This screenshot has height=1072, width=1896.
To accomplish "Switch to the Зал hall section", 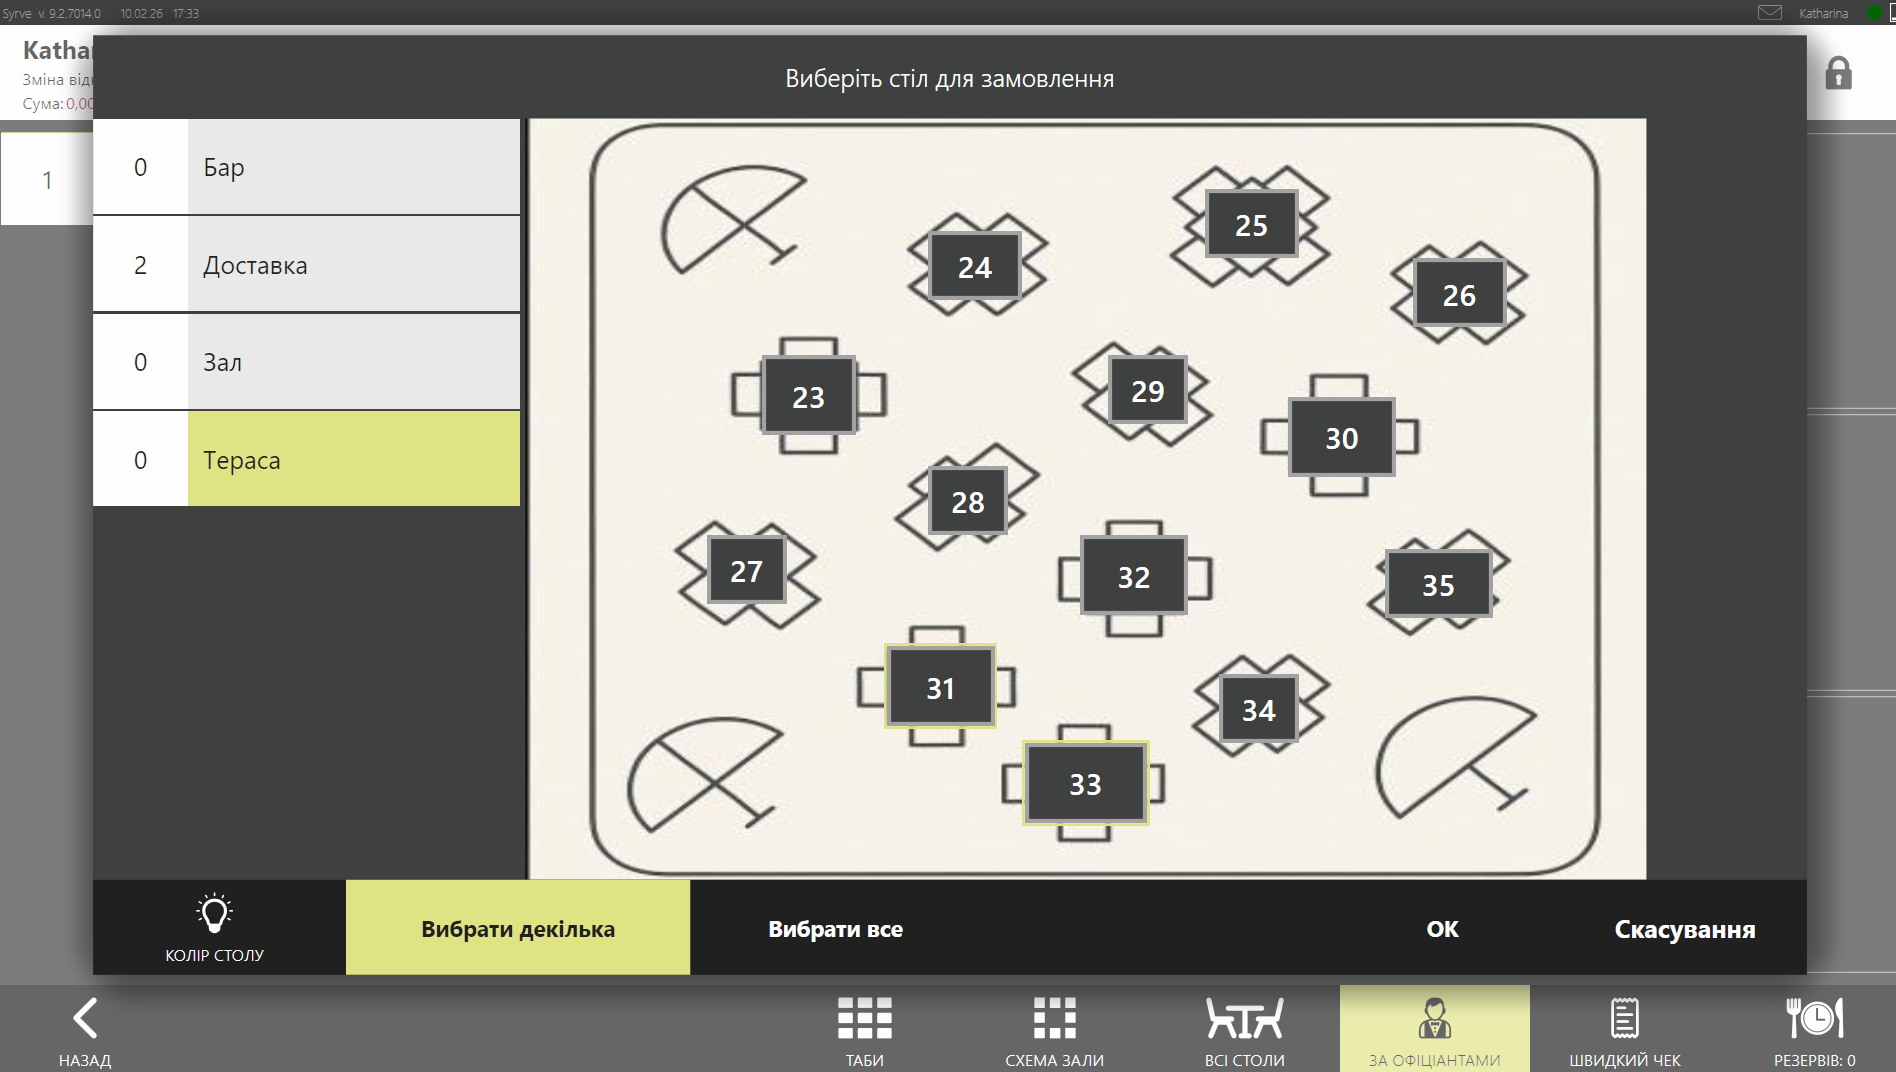I will pos(306,362).
